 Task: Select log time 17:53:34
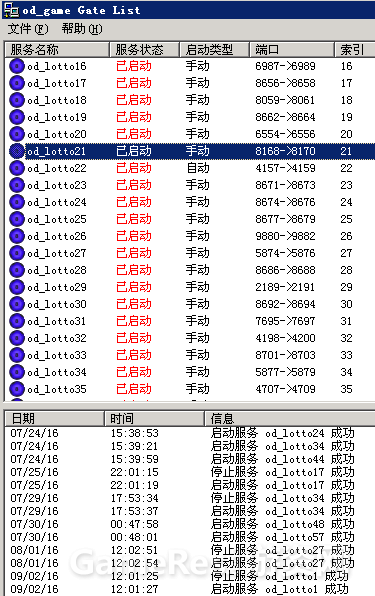134,498
